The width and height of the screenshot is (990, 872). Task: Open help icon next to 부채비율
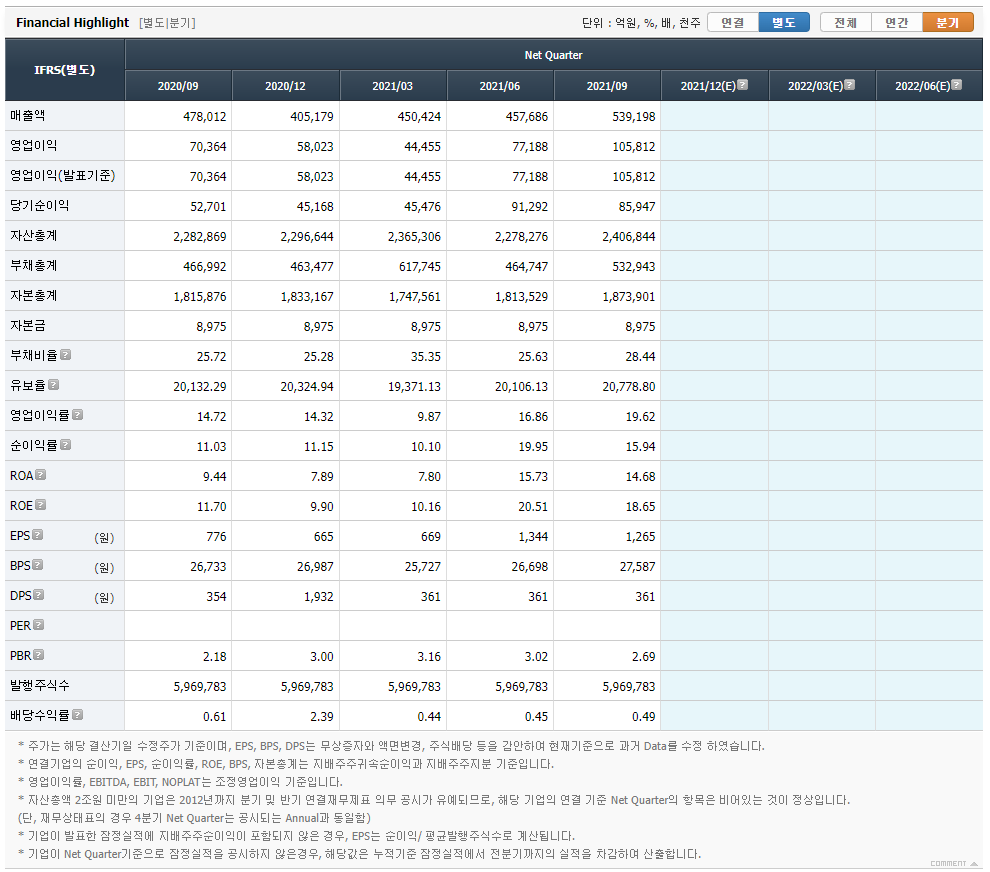pos(66,355)
